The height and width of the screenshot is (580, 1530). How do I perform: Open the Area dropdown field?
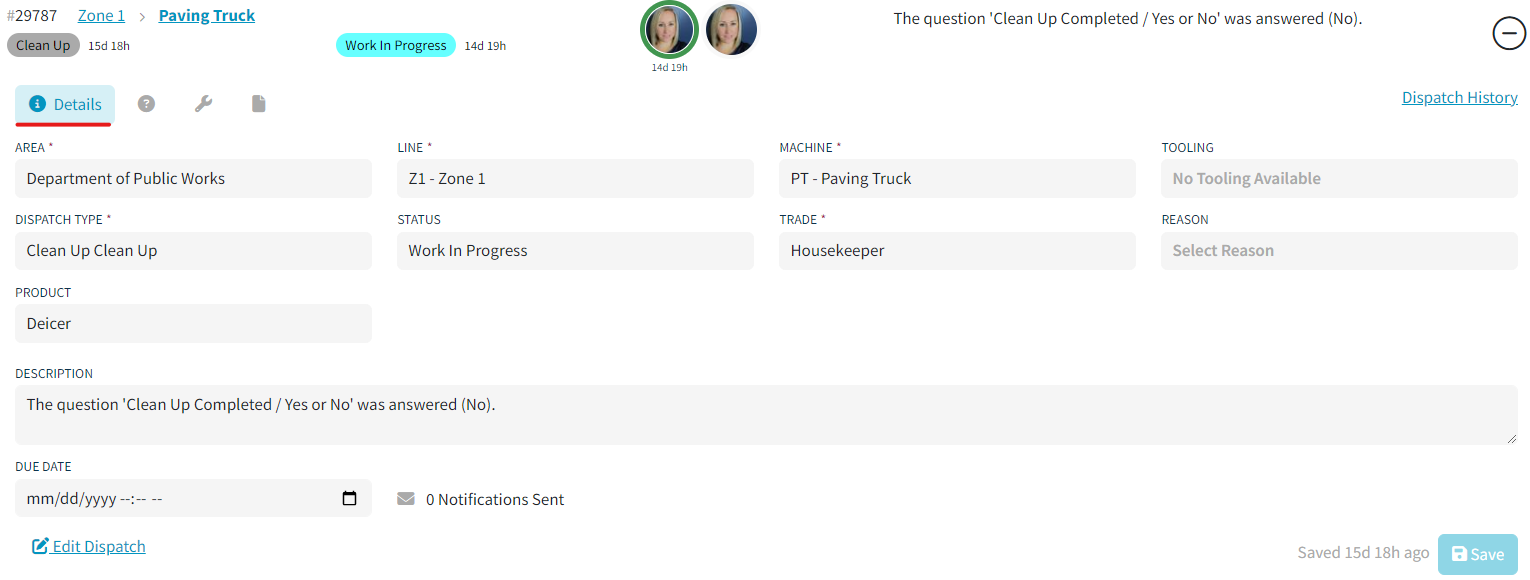coord(193,178)
